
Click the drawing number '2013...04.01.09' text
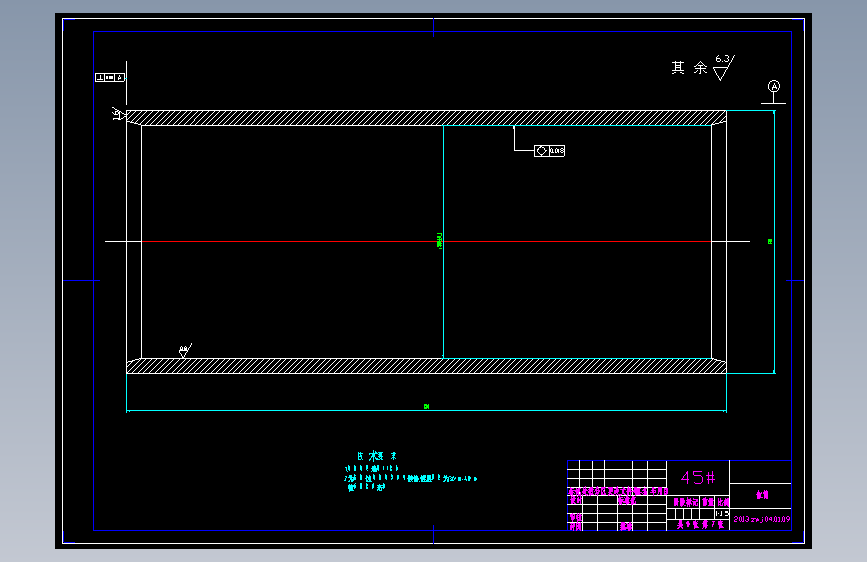[761, 519]
